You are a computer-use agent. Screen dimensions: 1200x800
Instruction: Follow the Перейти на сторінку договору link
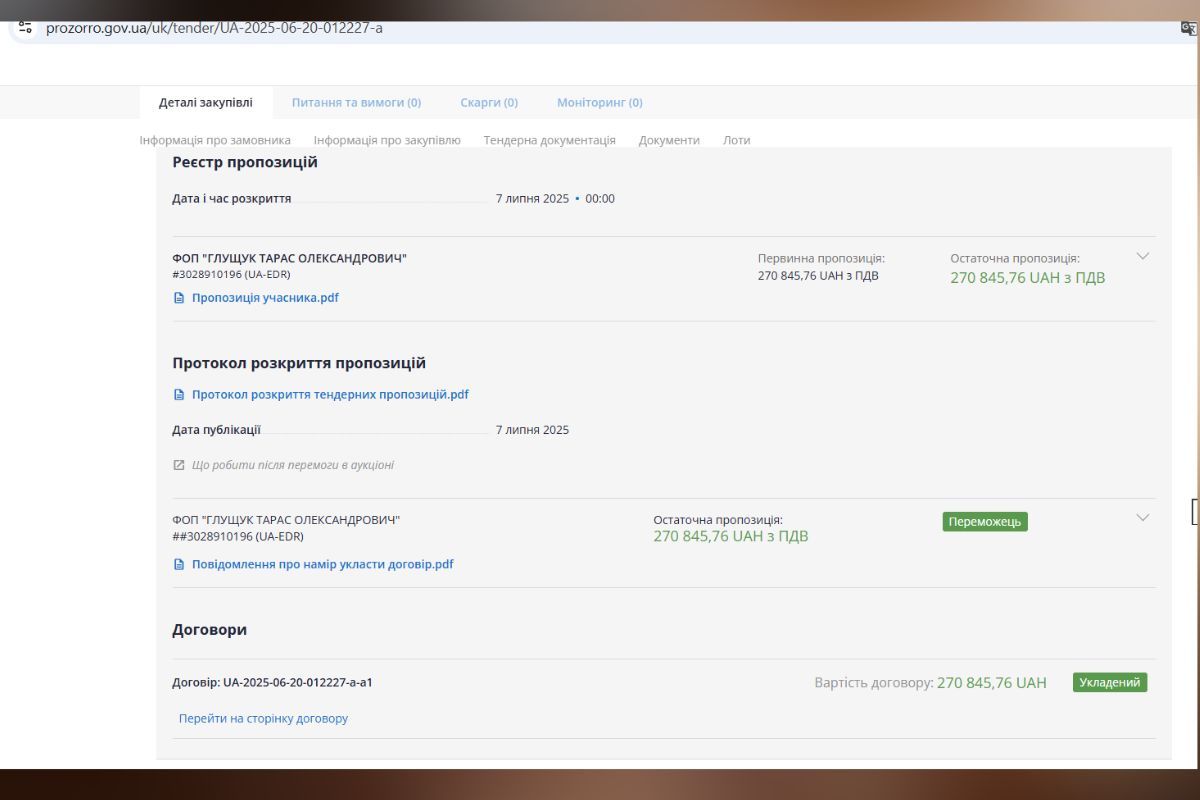(x=263, y=718)
